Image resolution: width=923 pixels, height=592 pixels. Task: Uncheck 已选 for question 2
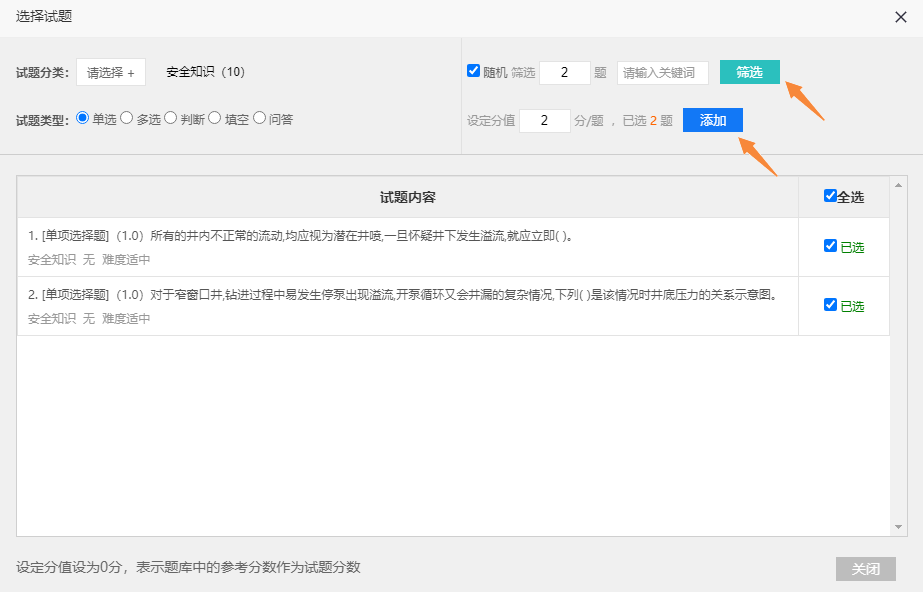click(830, 305)
